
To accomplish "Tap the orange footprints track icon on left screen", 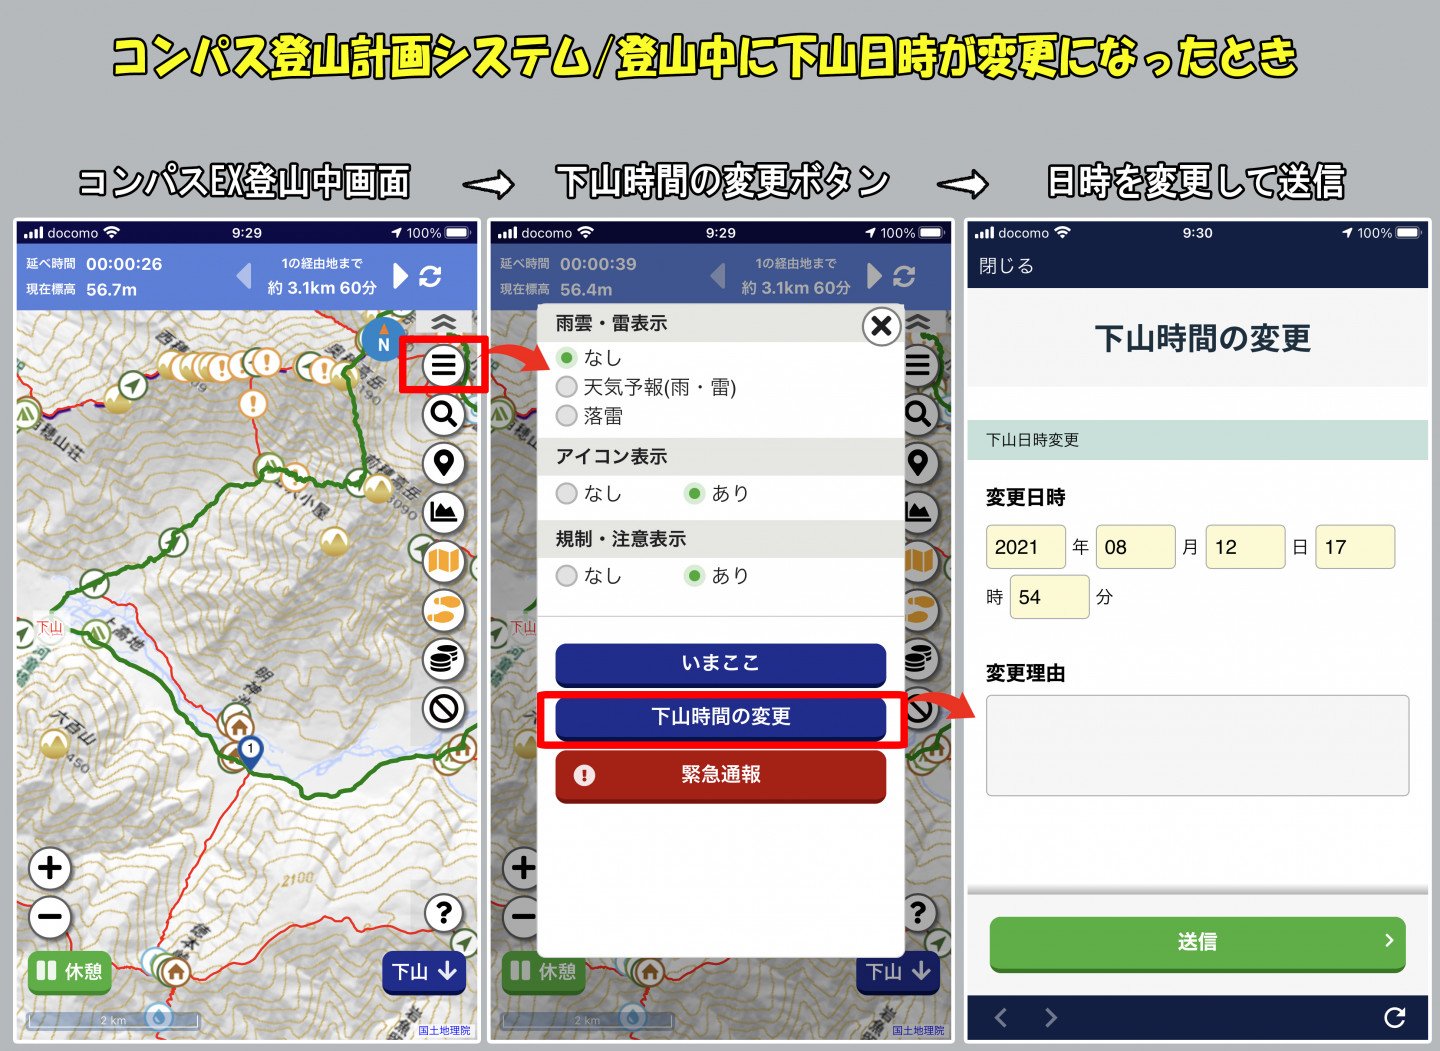I will 444,610.
